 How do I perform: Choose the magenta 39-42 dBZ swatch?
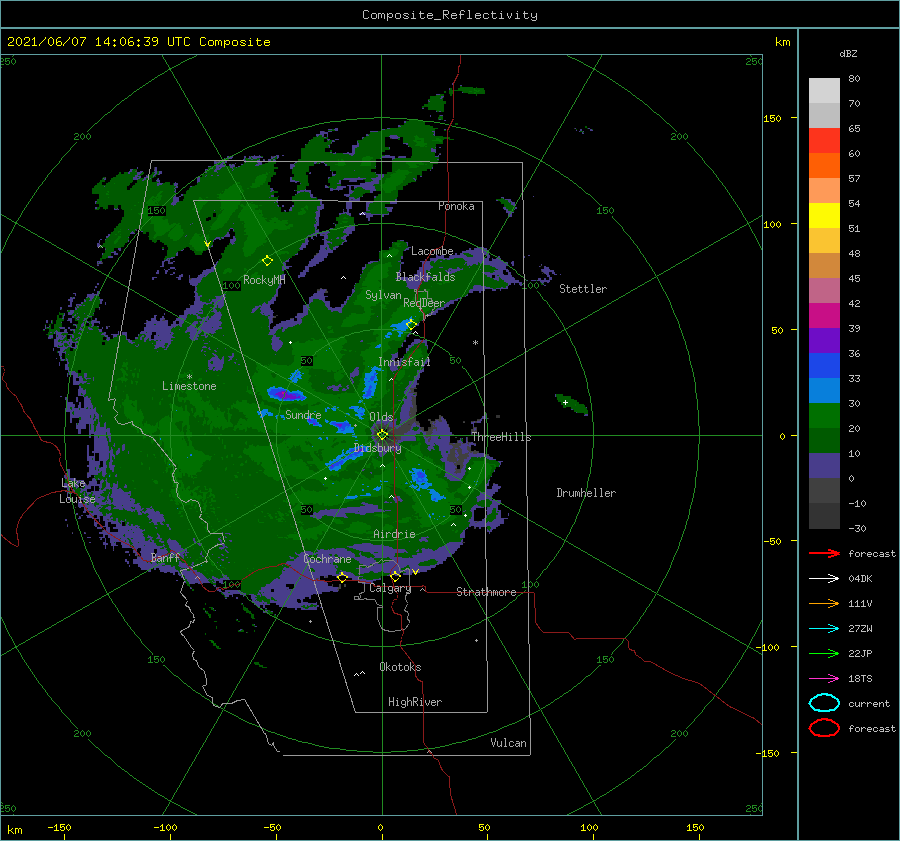824,315
